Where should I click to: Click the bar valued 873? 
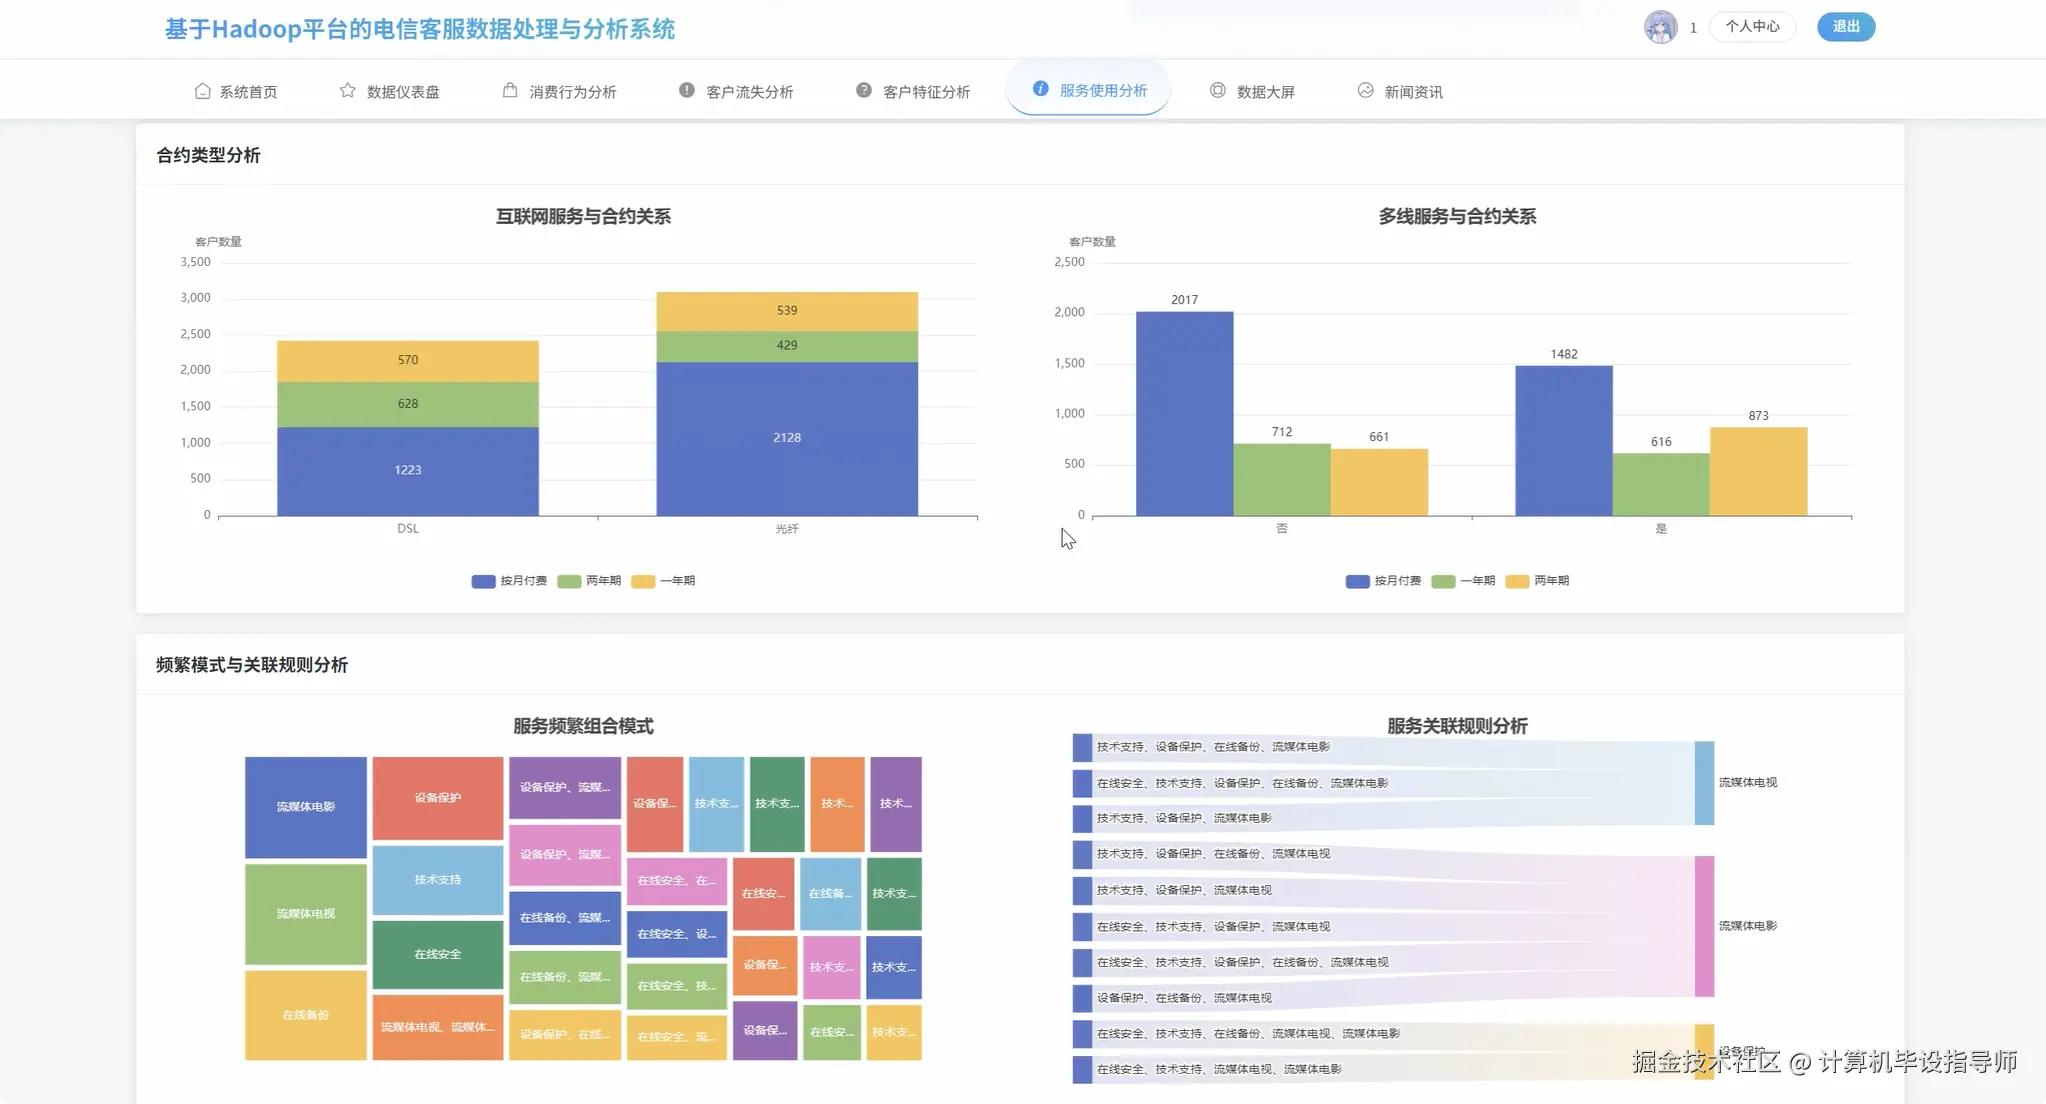click(x=1758, y=472)
